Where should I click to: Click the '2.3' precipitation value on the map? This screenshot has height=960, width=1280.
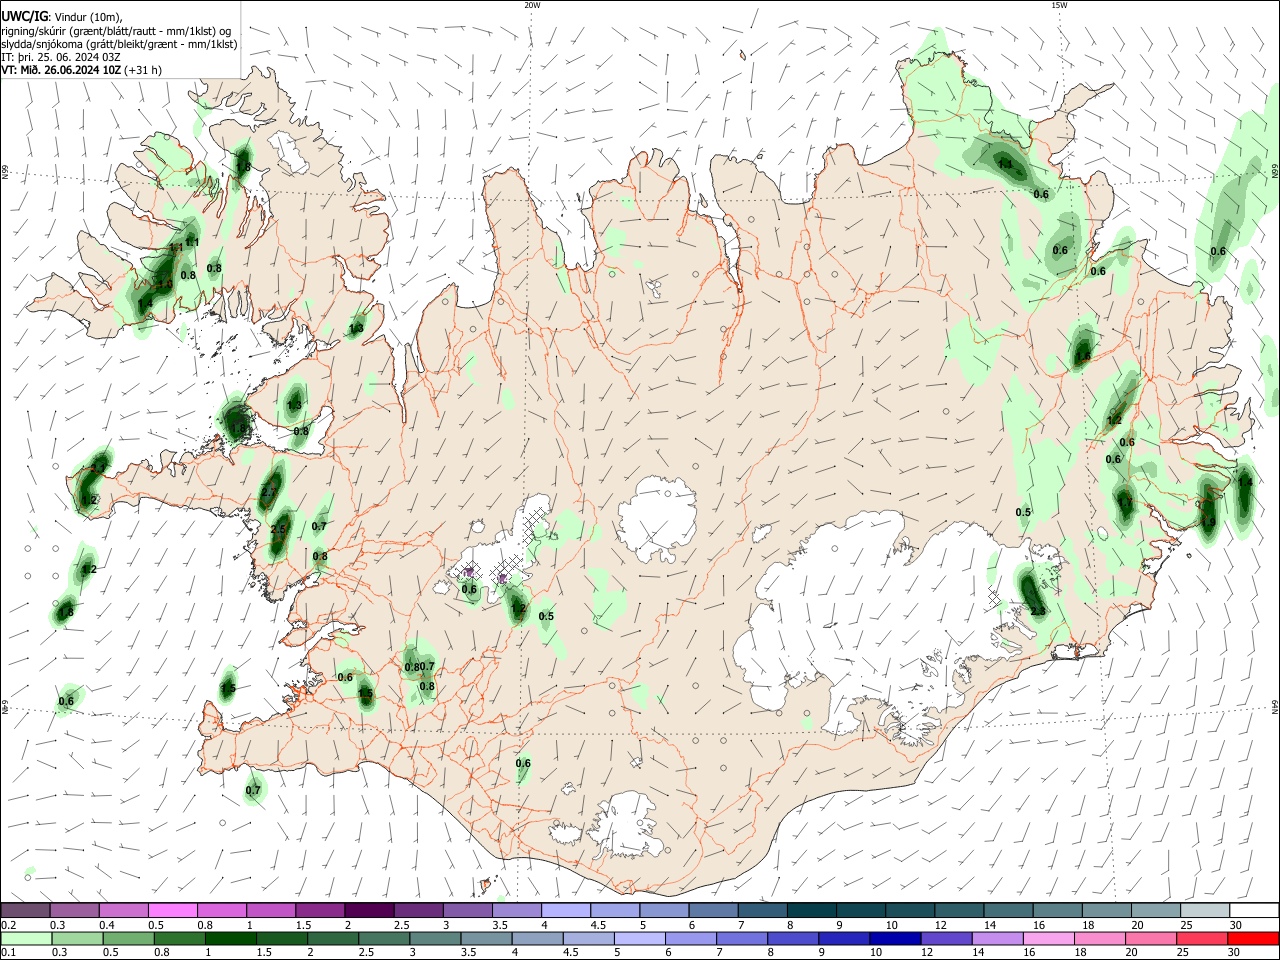coord(1037,611)
